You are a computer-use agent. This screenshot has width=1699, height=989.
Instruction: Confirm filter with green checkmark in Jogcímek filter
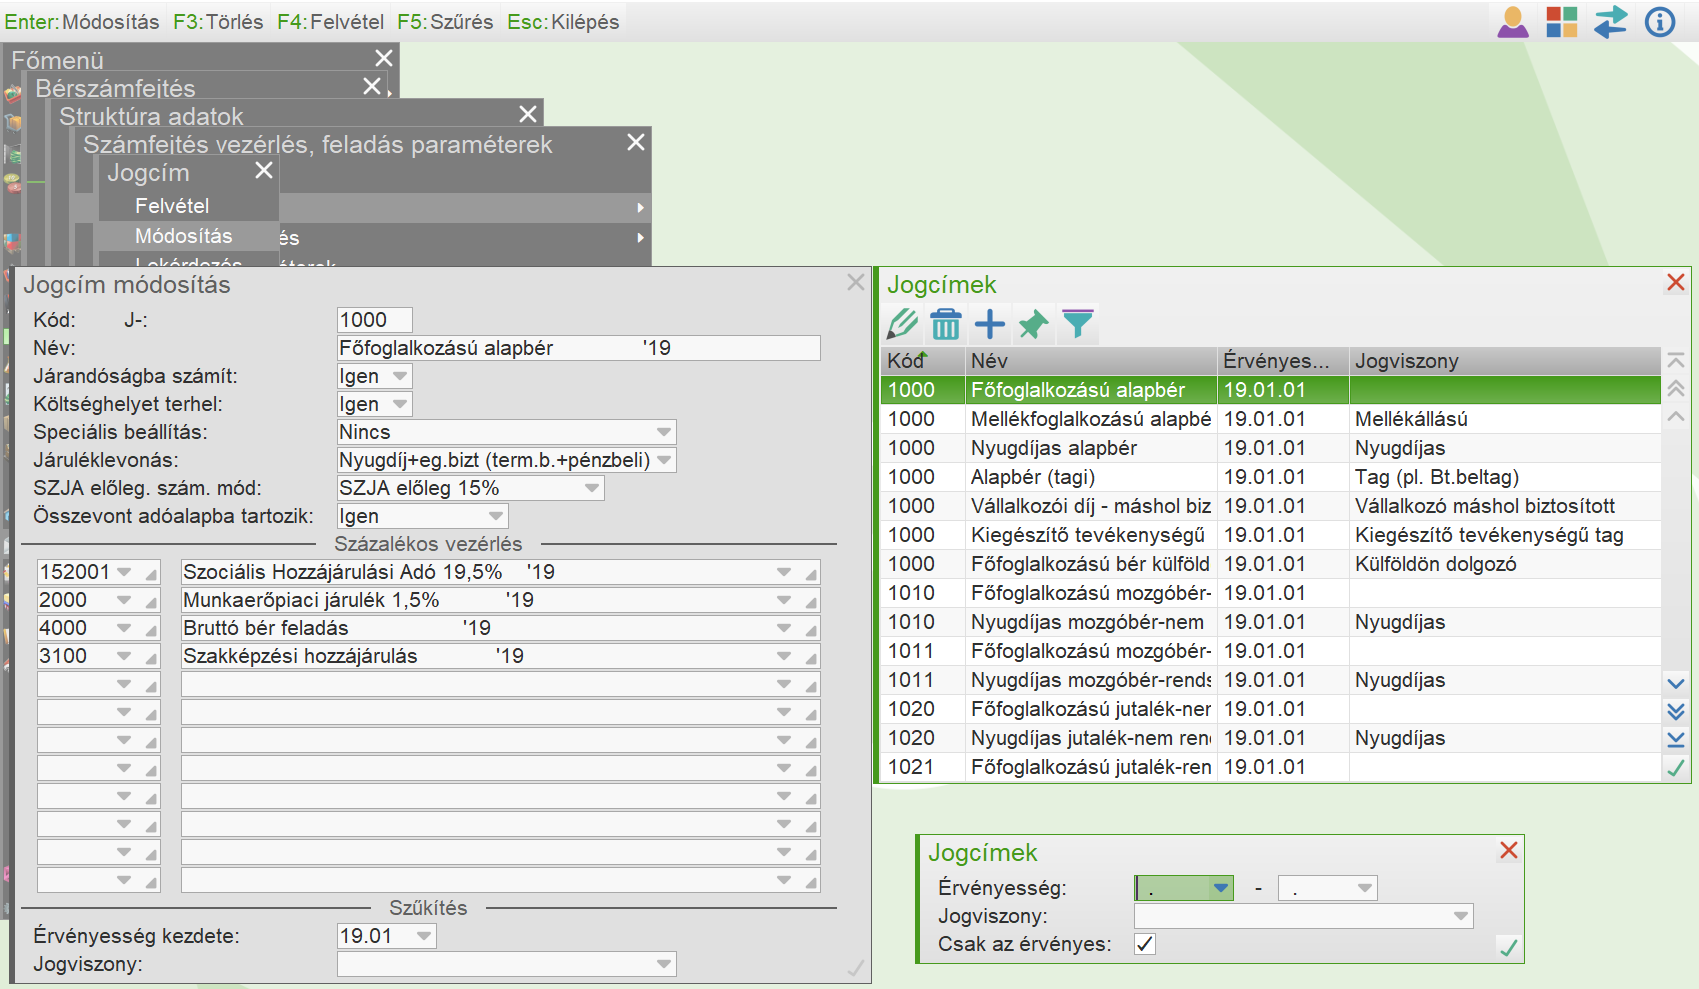click(1508, 947)
